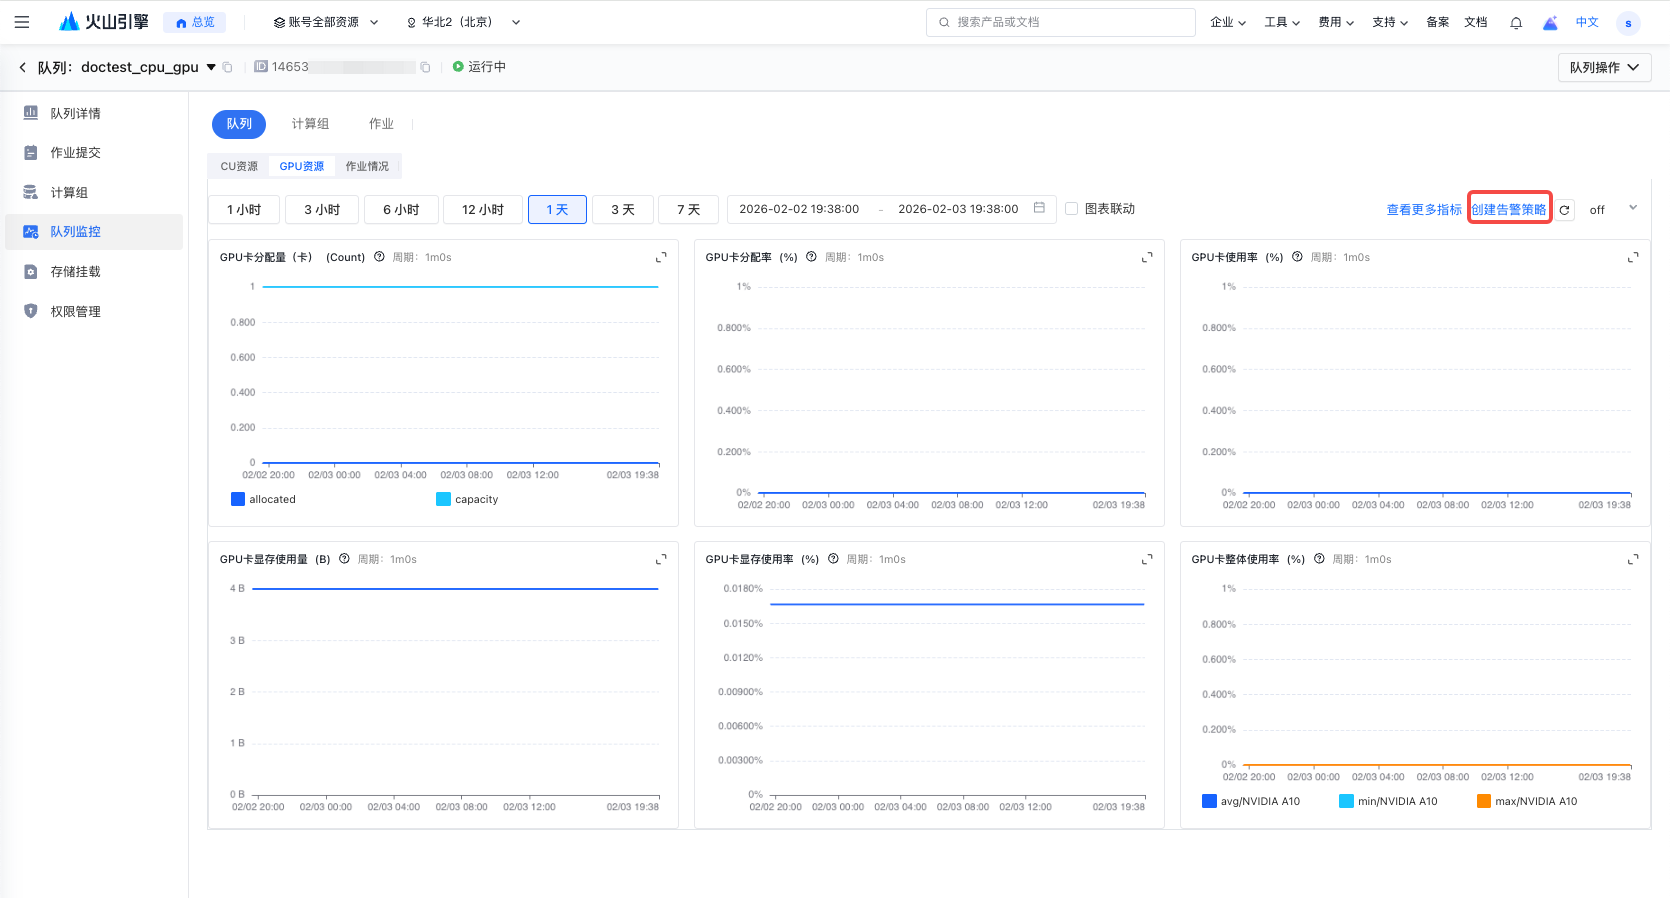Expand the 华北2 (北京) region selector

tap(463, 22)
